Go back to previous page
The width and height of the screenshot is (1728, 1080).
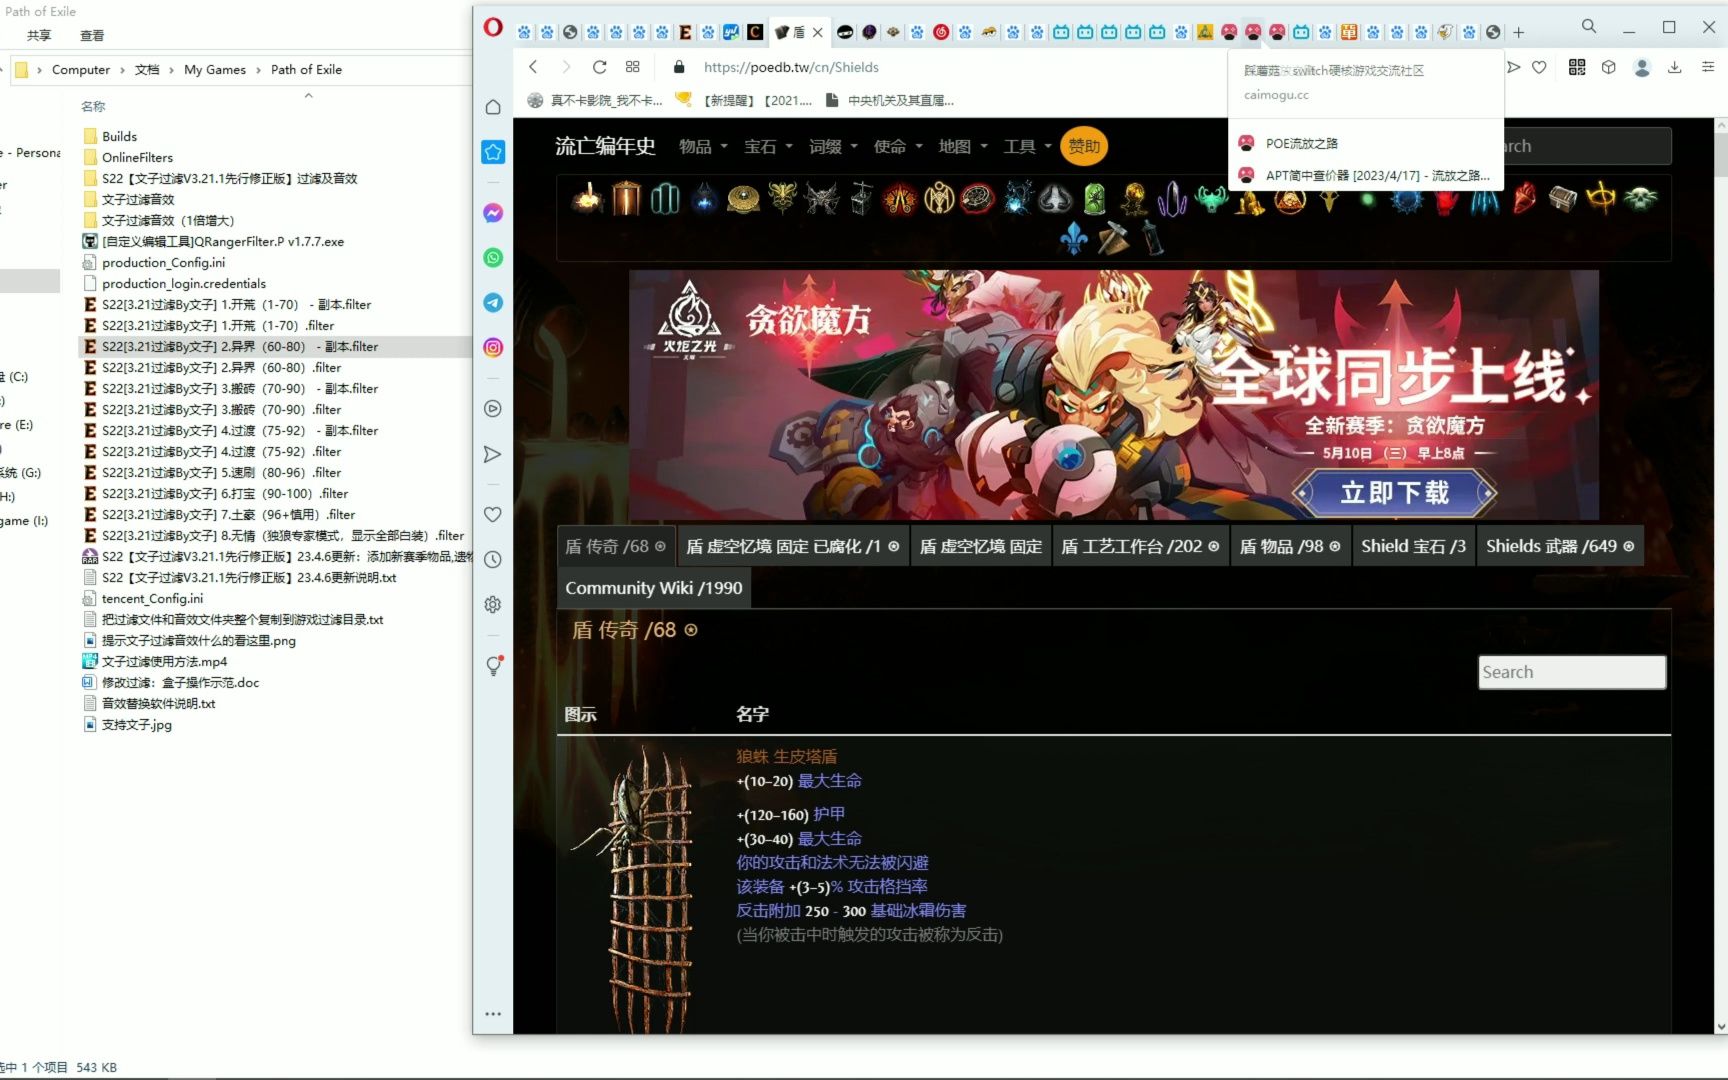(533, 67)
